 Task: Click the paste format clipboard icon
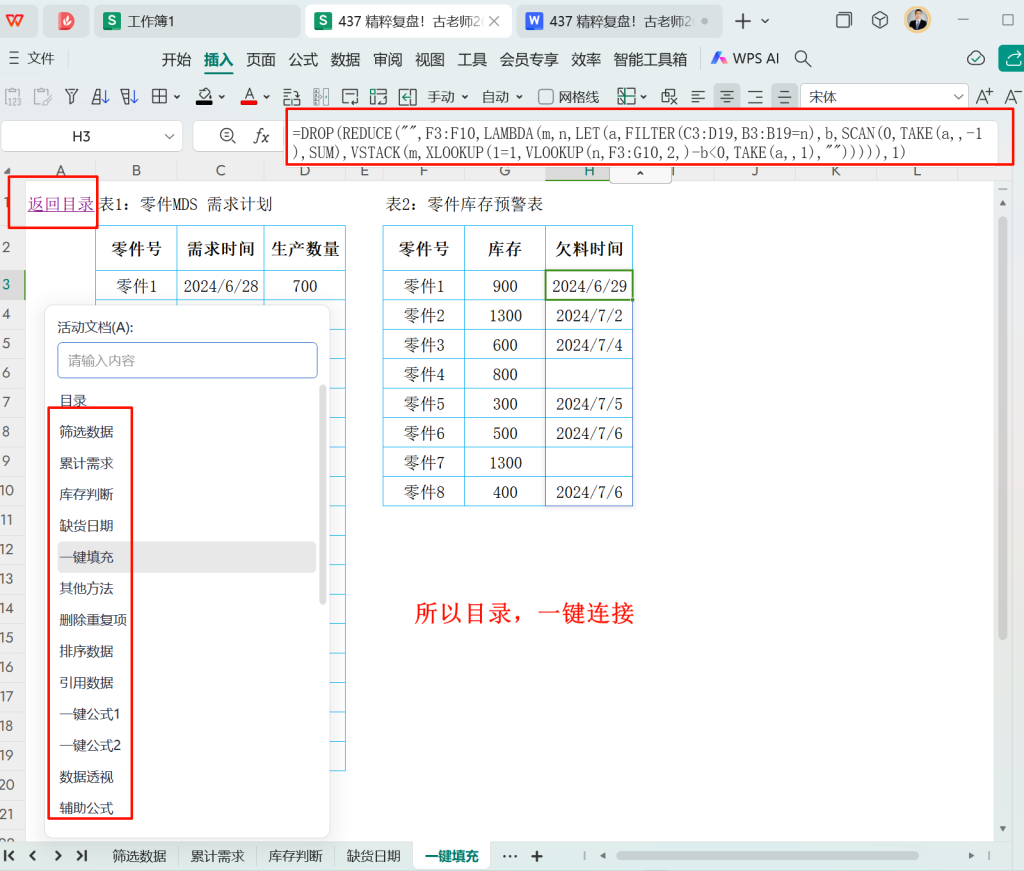[42, 97]
